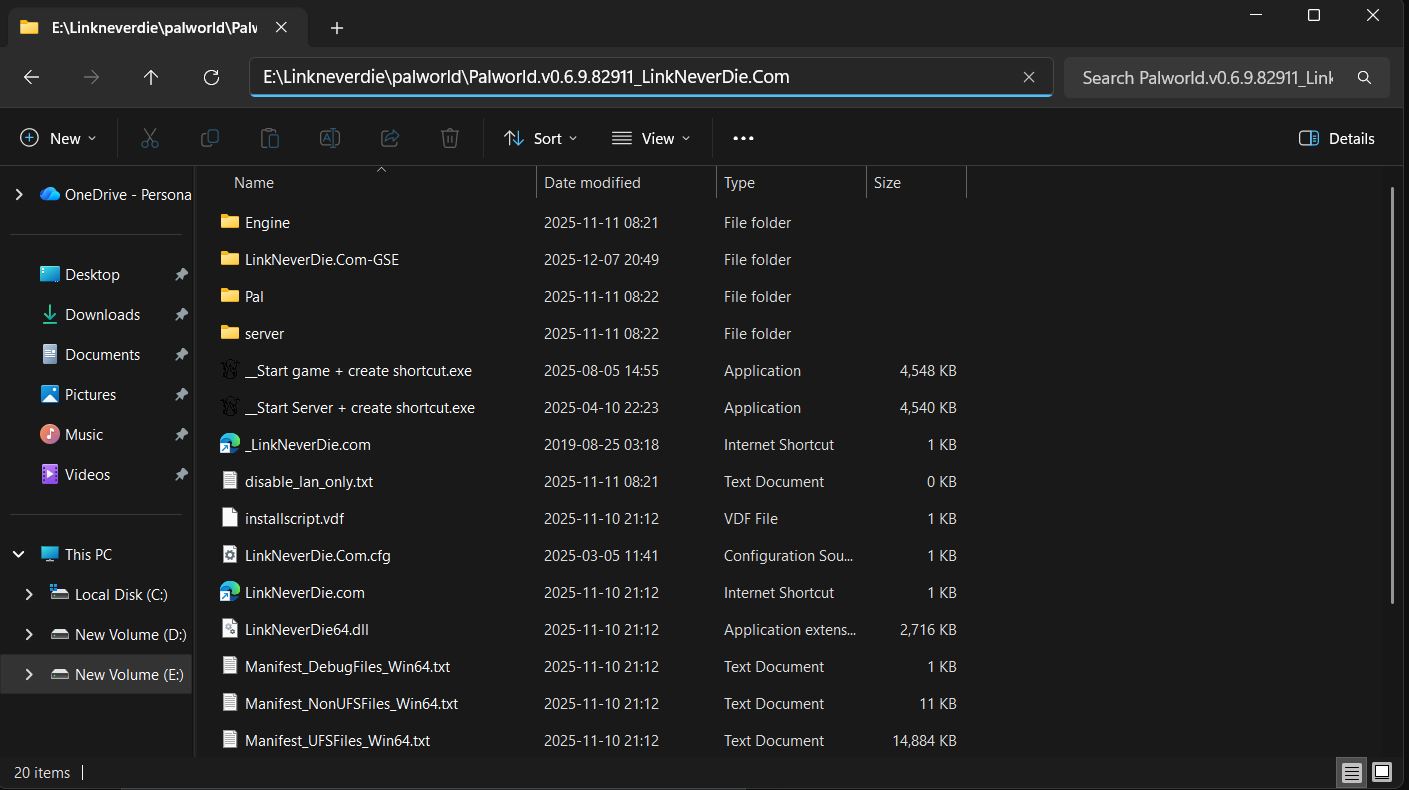Go up one directory level
This screenshot has height=790, width=1409.
[151, 77]
